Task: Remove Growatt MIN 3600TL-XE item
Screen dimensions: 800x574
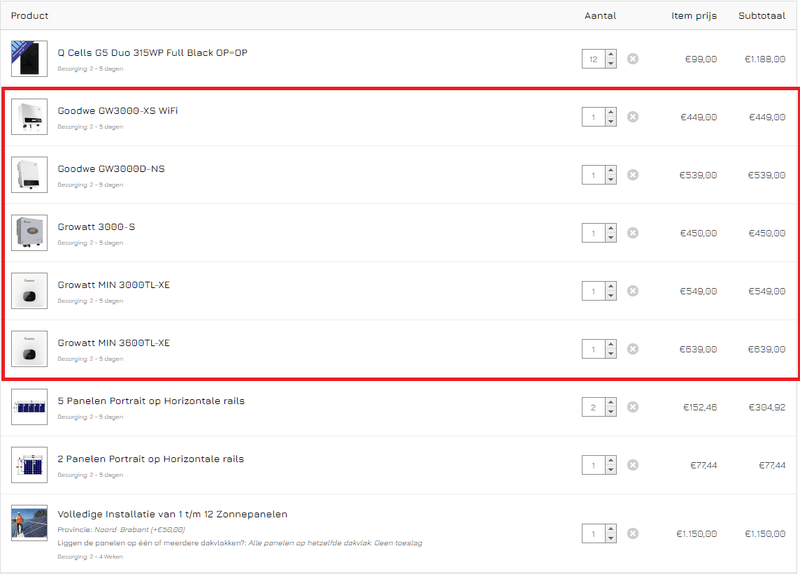Action: [633, 349]
